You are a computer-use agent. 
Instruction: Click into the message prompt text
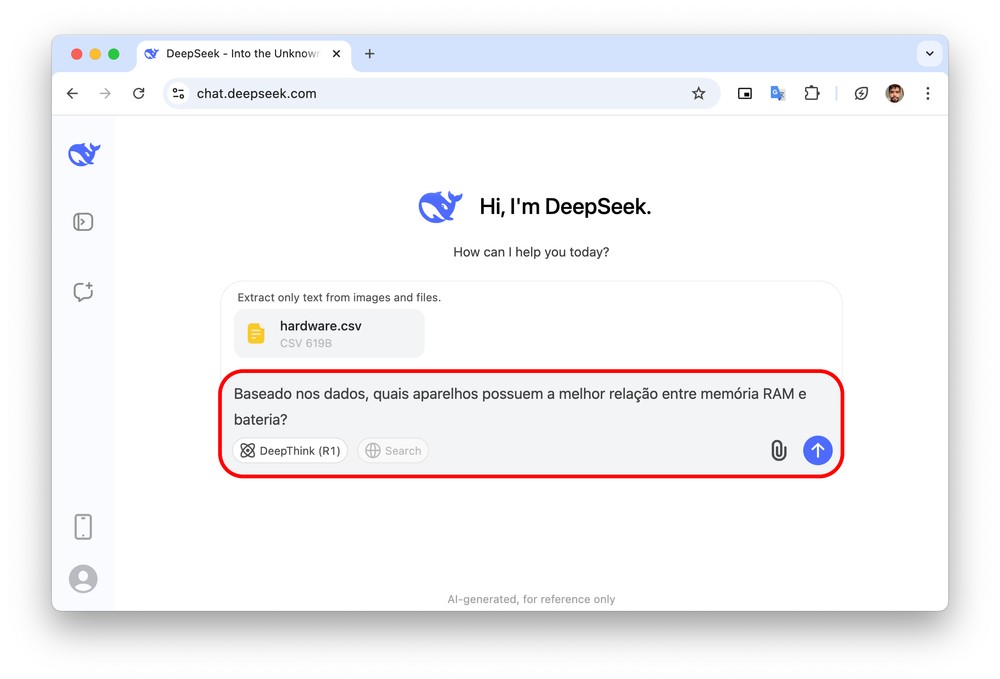click(520, 406)
